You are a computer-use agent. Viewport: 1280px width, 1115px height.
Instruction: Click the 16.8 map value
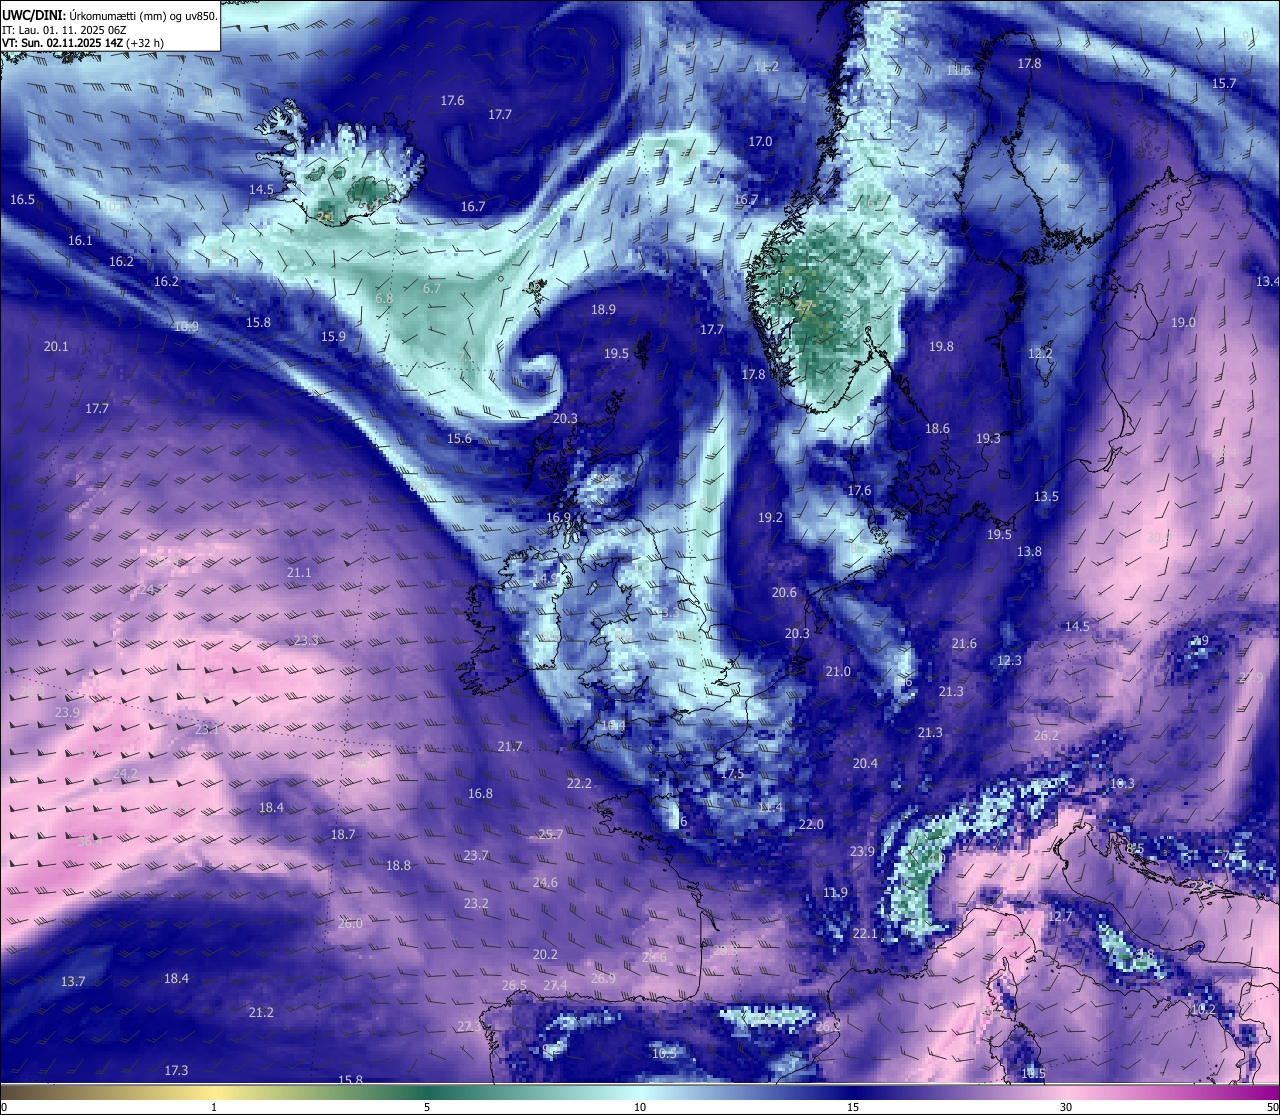[x=480, y=794]
